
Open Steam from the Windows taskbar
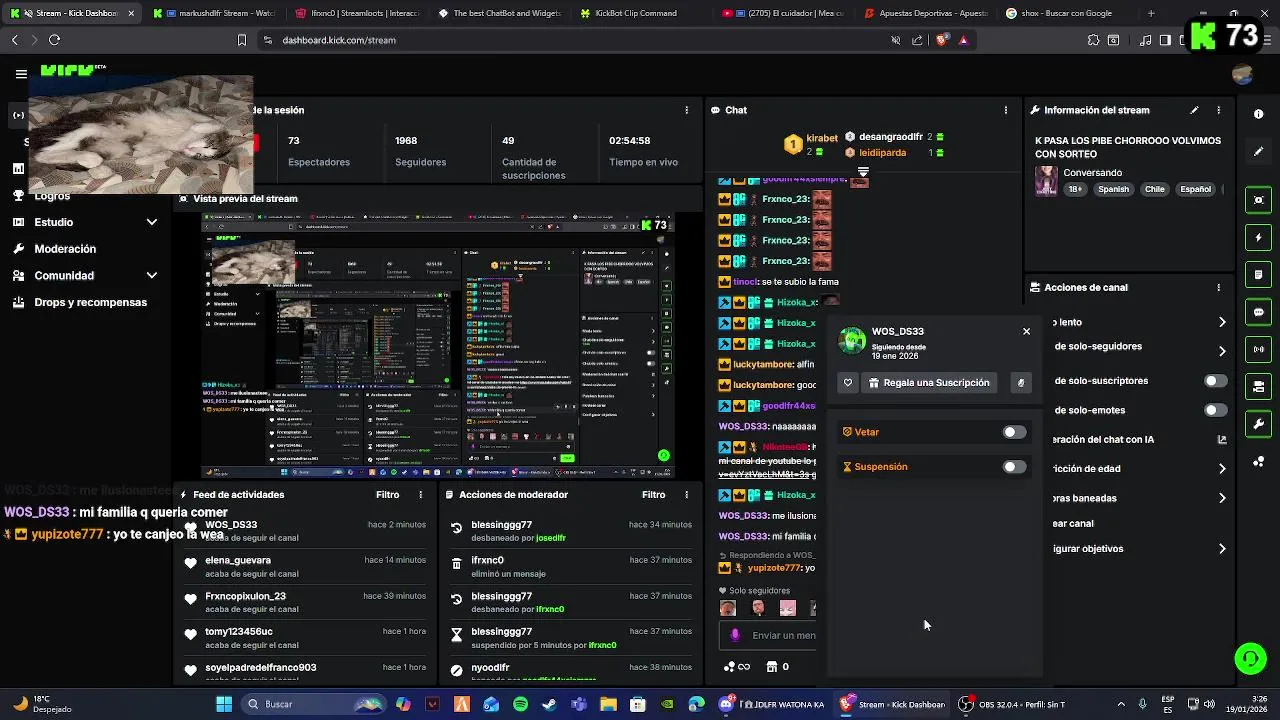point(549,704)
